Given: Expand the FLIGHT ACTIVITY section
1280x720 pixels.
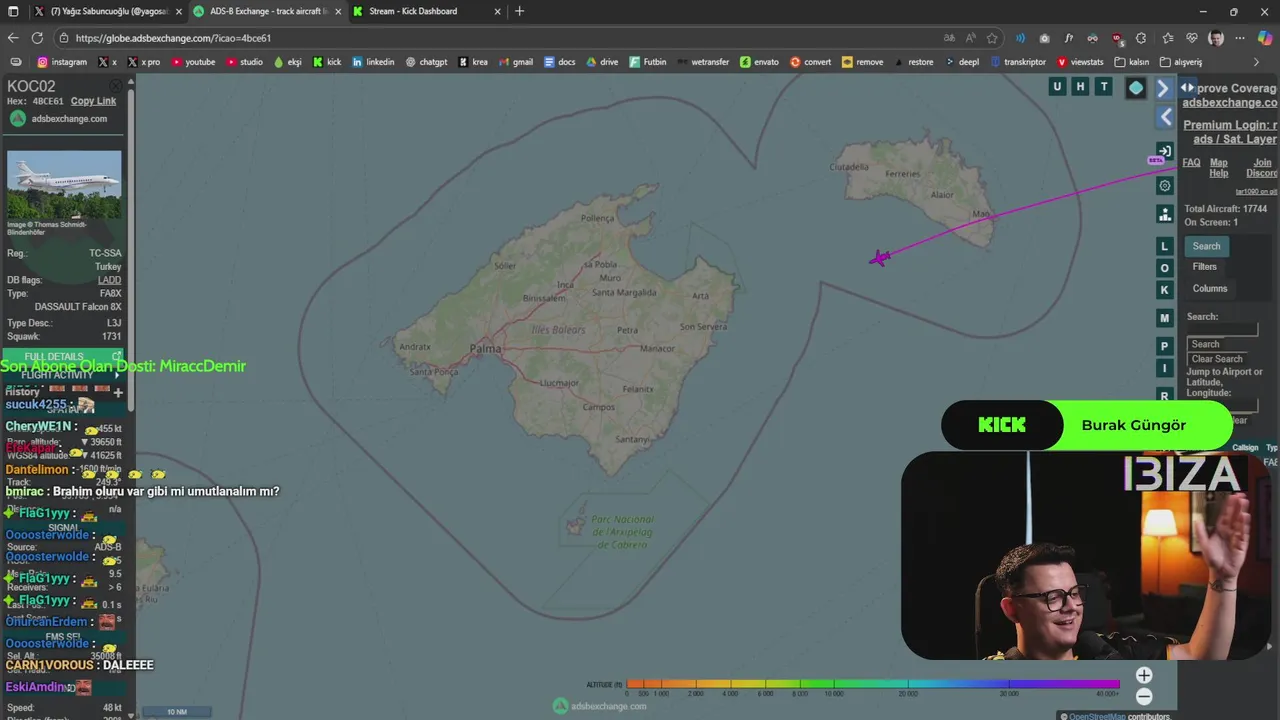Looking at the screenshot, I should (64, 375).
